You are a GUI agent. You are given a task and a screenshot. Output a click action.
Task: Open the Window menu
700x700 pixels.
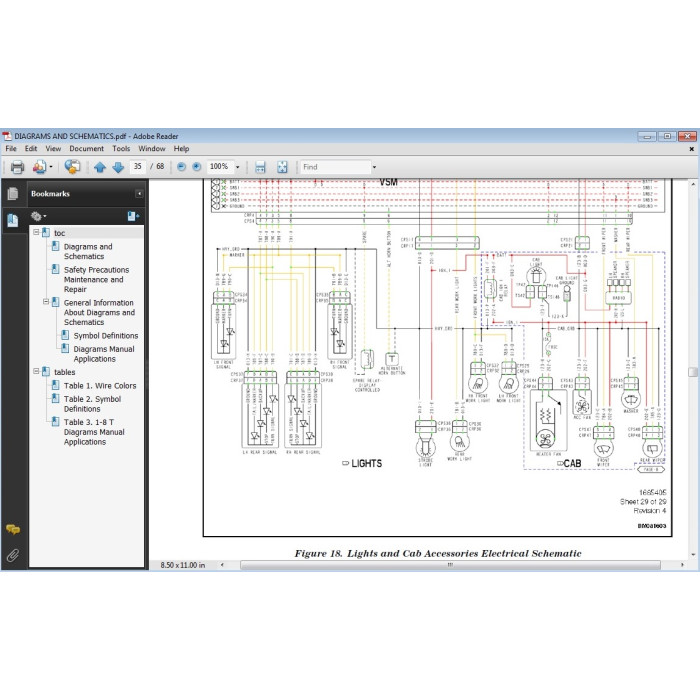(152, 149)
